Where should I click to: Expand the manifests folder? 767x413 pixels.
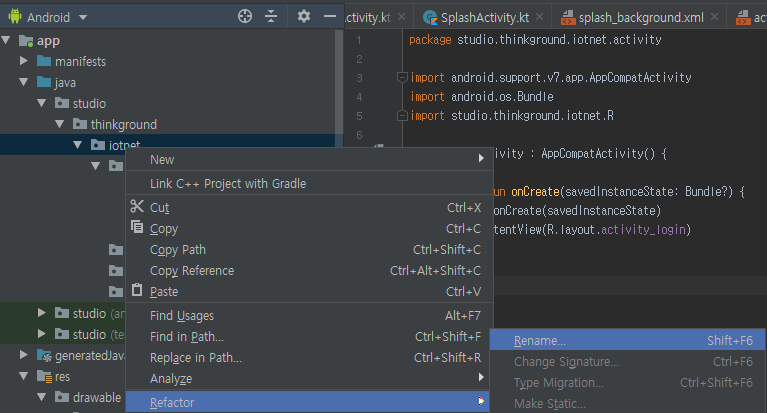coord(23,61)
